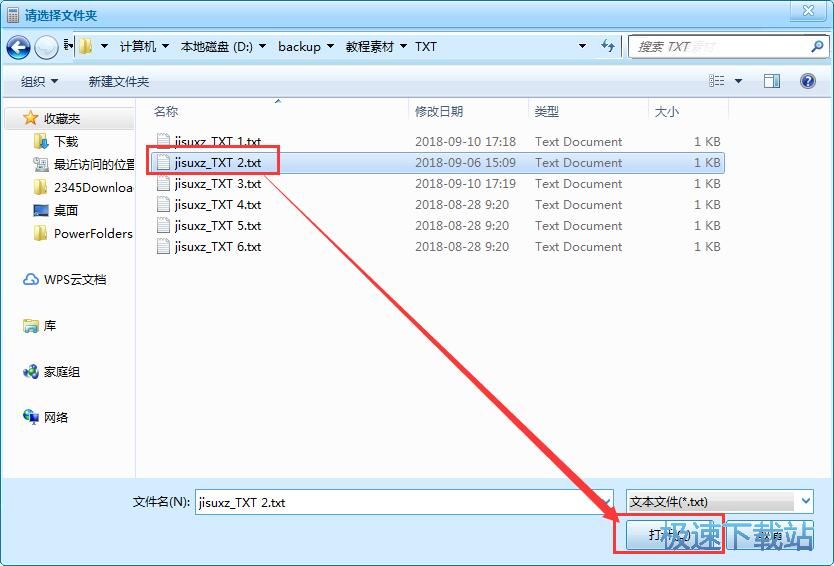834x566 pixels.
Task: Toggle the preview pane icon
Action: pos(772,81)
